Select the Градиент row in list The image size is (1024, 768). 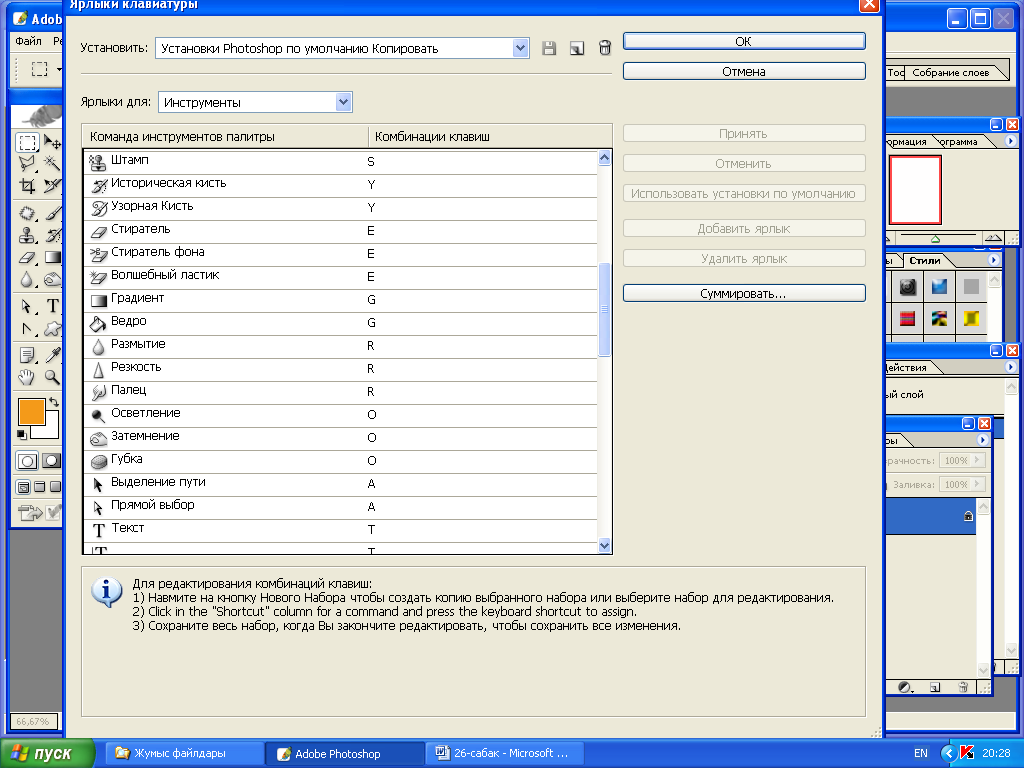[341, 299]
